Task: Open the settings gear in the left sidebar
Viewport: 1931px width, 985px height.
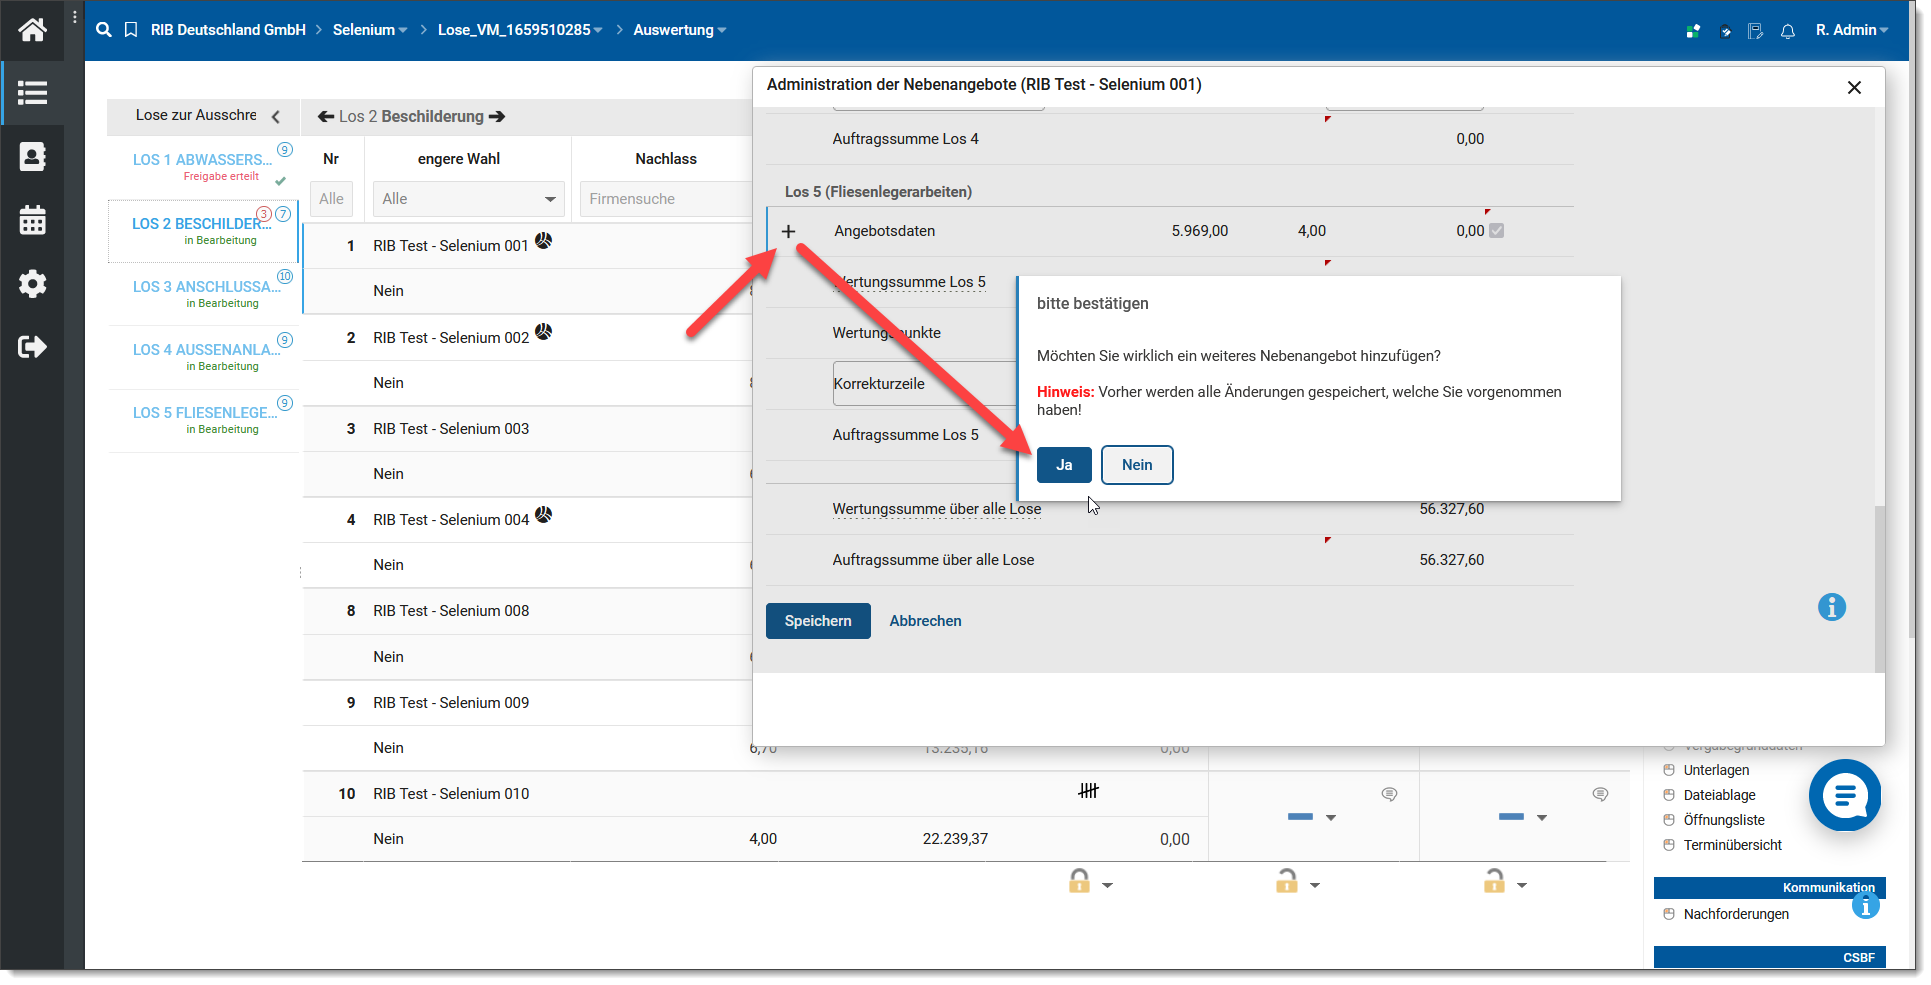Action: (32, 284)
